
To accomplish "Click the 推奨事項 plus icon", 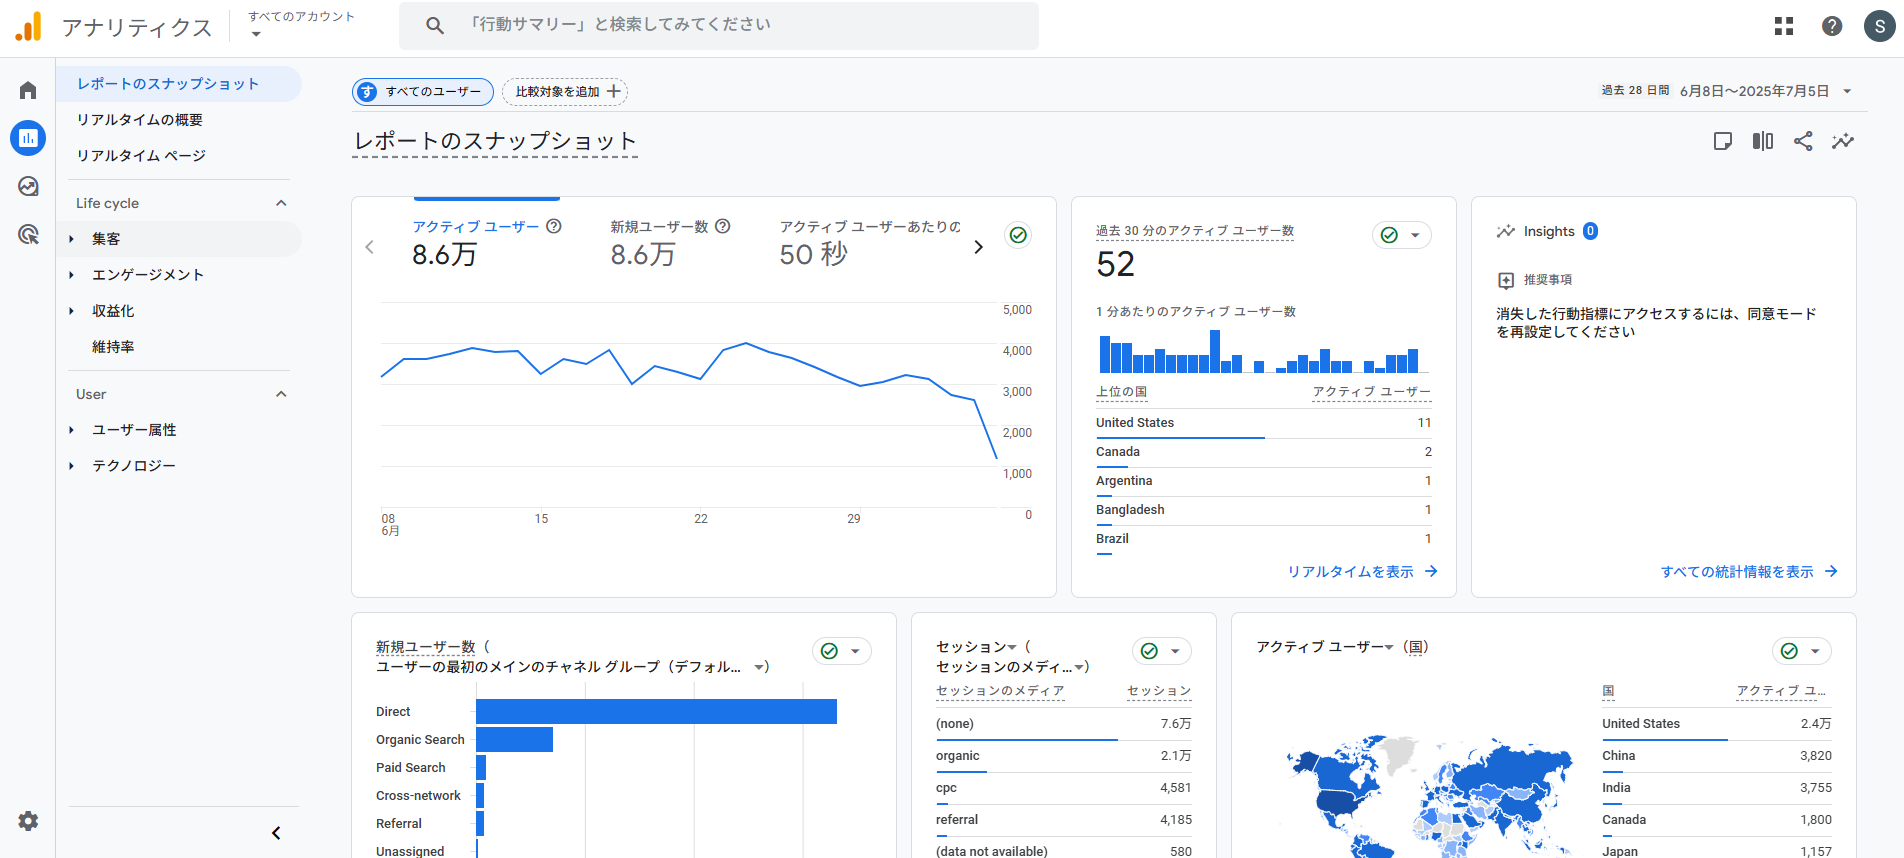I will tap(1506, 280).
